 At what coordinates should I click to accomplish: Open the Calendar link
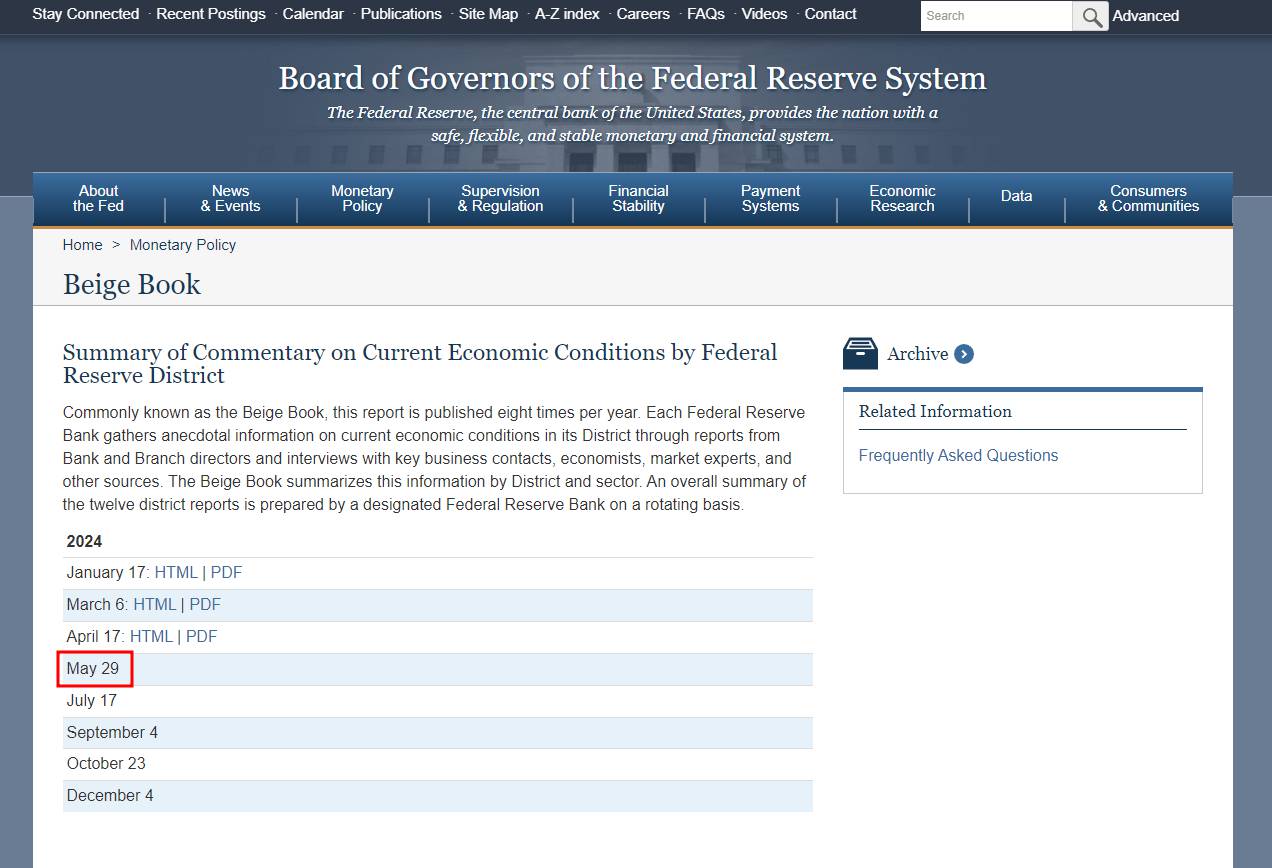(x=313, y=14)
